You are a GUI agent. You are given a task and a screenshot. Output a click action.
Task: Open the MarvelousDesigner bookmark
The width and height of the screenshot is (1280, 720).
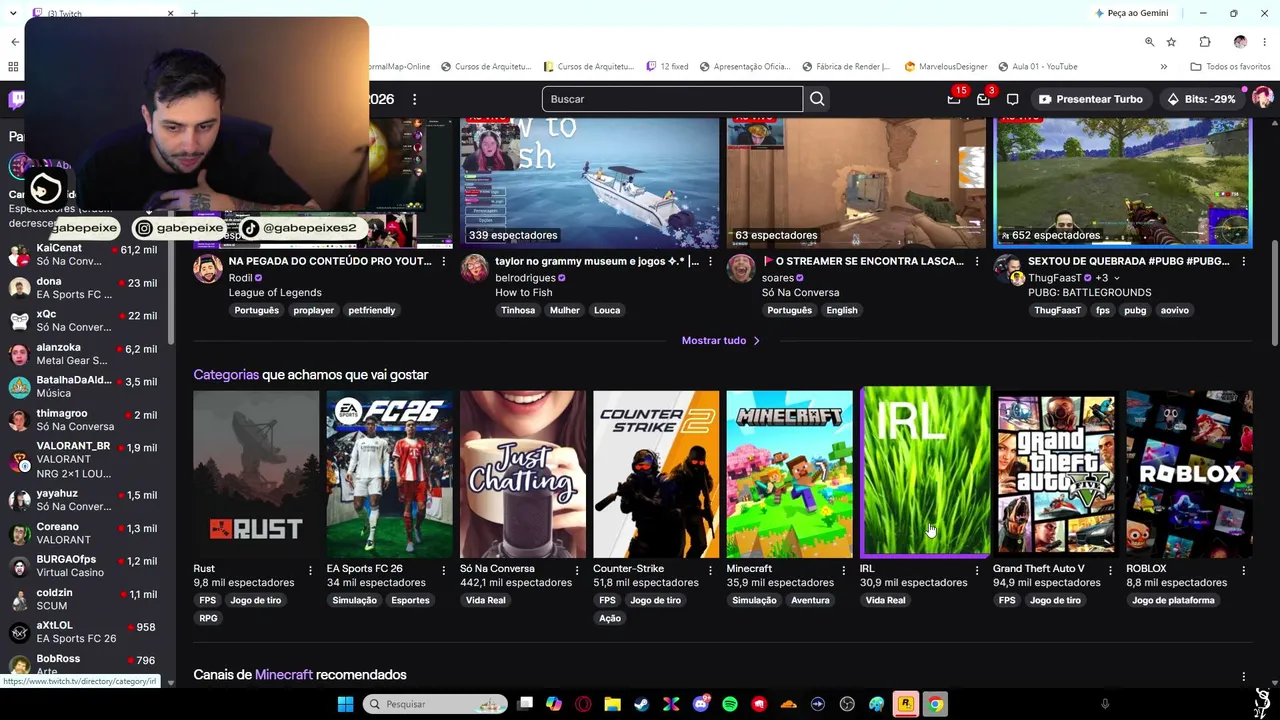pyautogui.click(x=946, y=67)
